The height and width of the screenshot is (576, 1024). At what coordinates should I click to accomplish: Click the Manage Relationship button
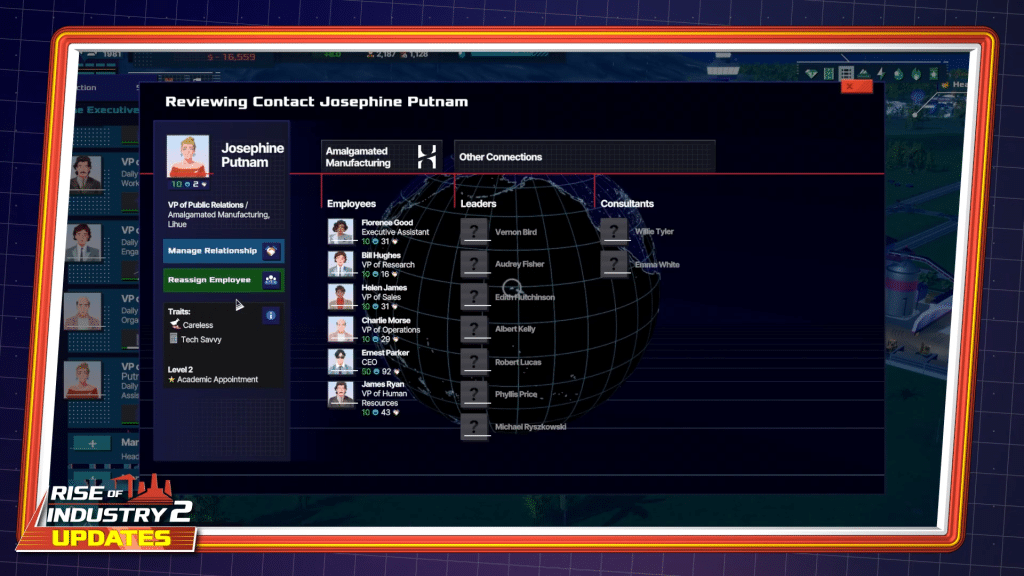tap(215, 251)
